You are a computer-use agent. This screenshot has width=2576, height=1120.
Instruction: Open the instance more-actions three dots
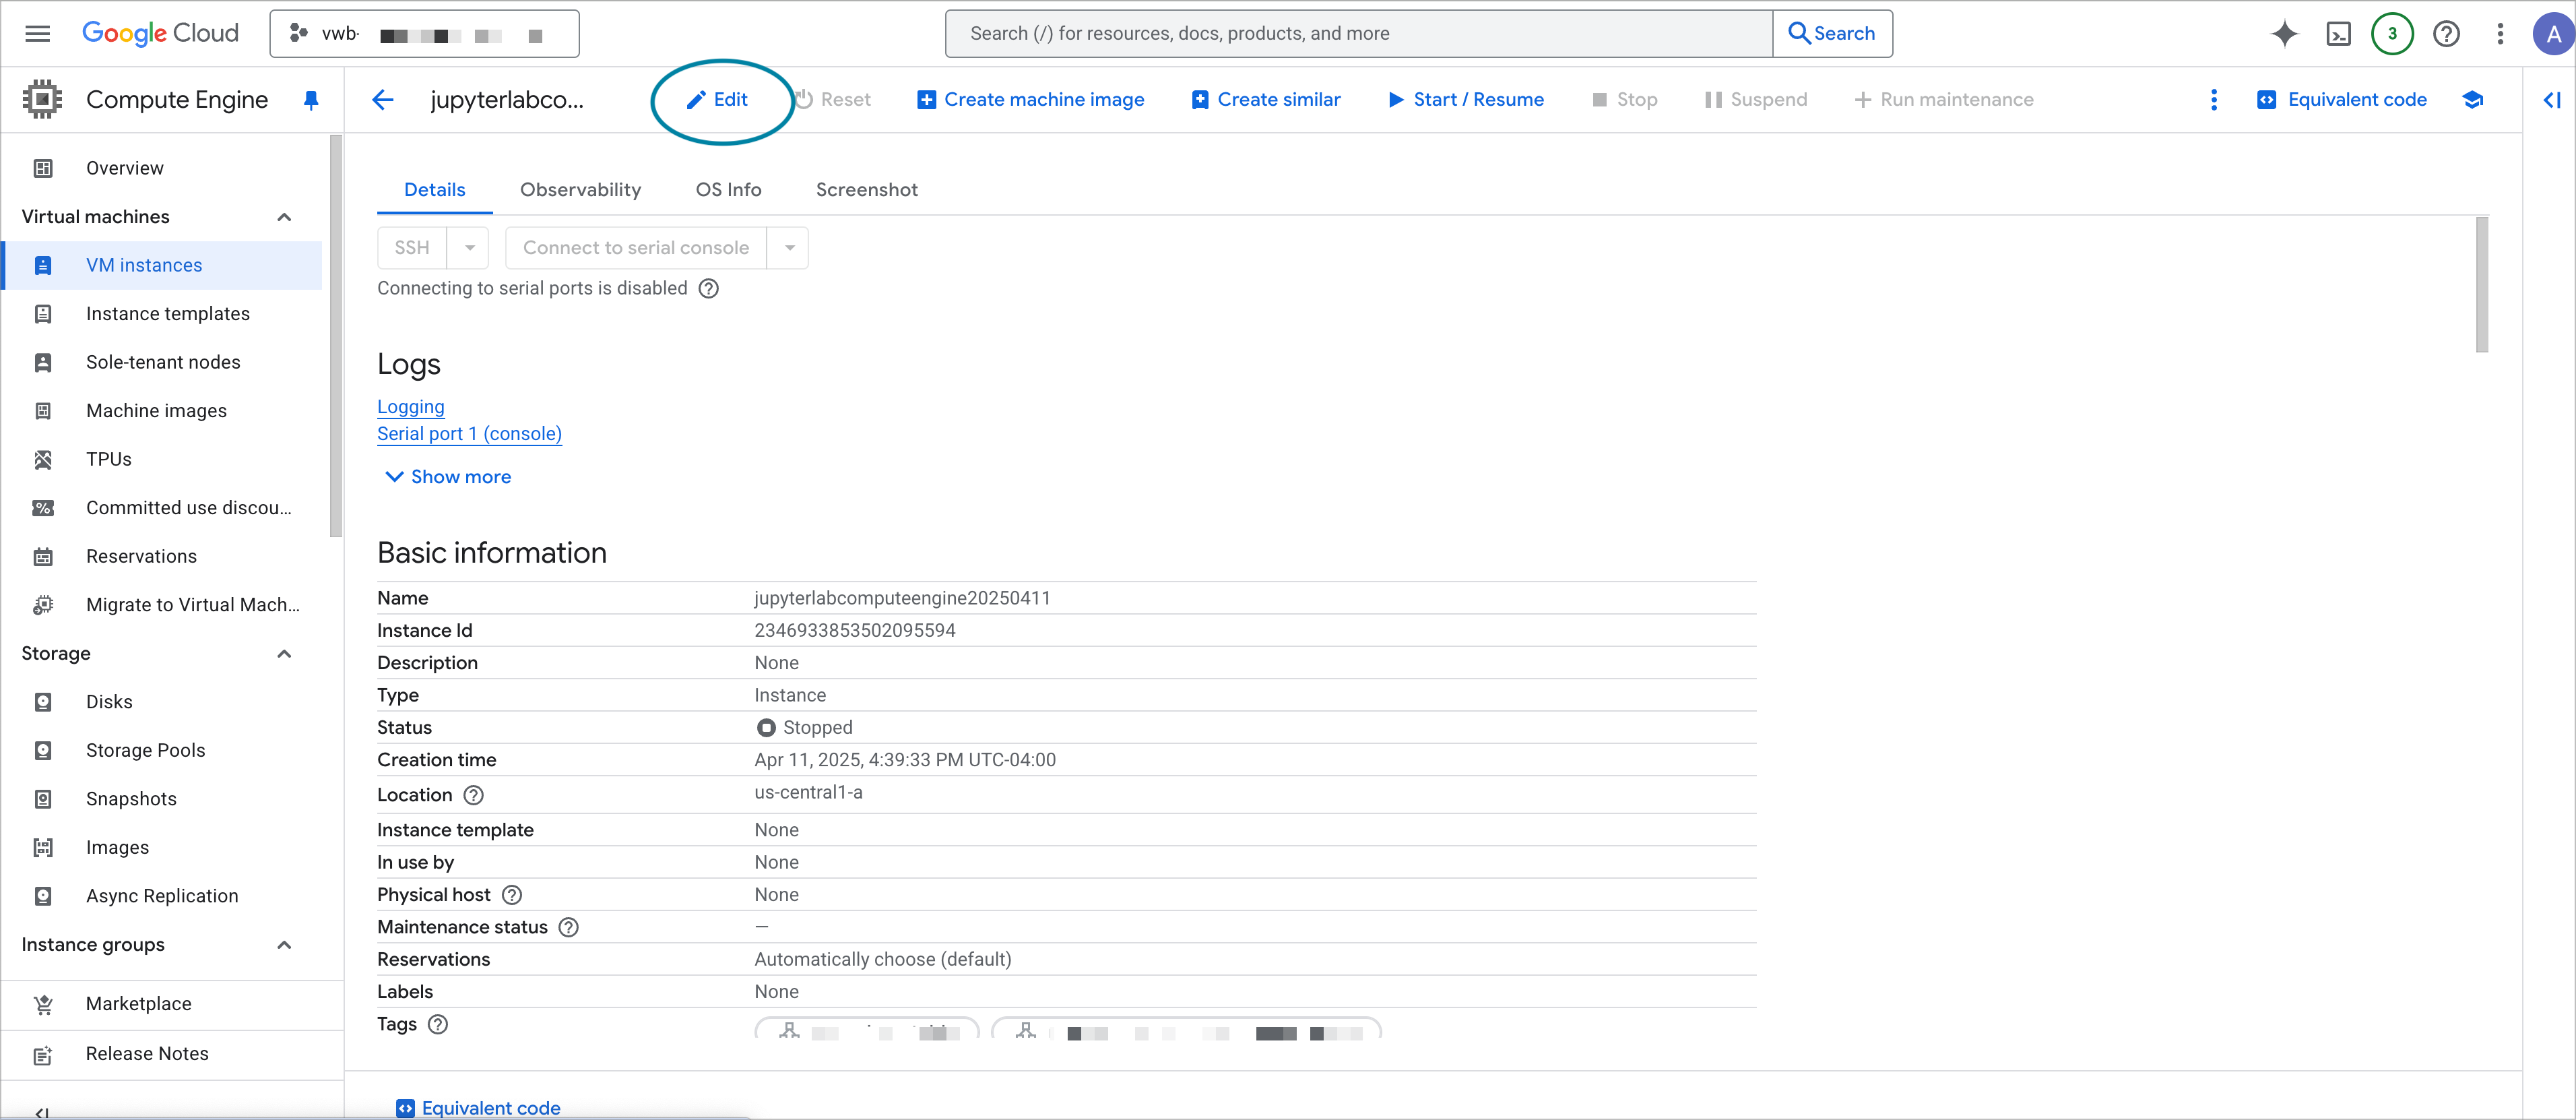(x=2213, y=100)
